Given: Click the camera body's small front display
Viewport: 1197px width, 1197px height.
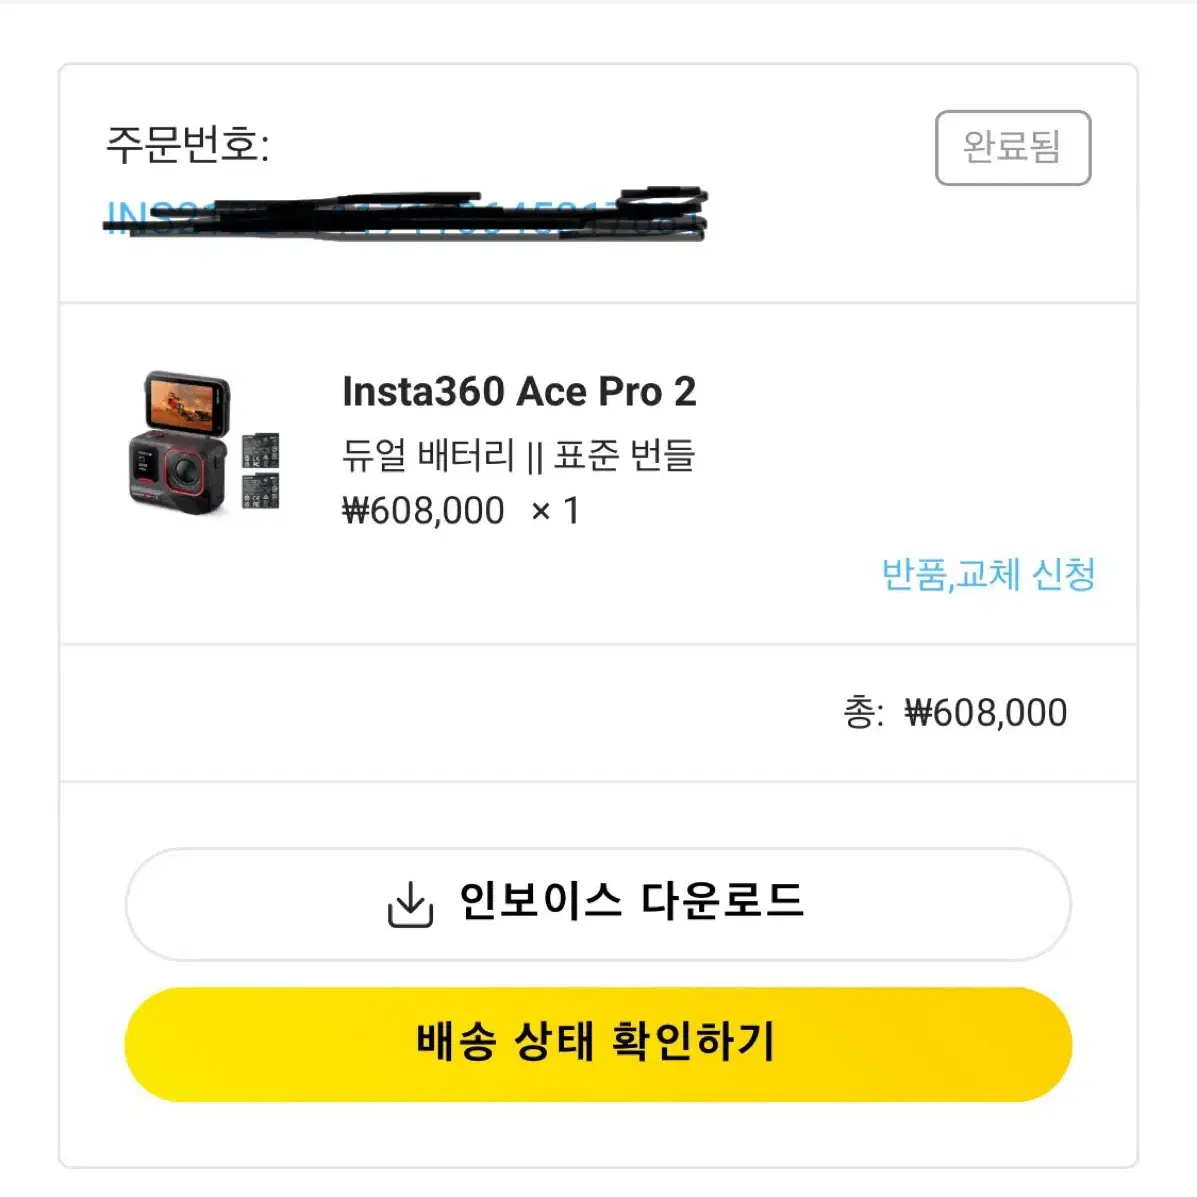Looking at the screenshot, I should tap(144, 463).
